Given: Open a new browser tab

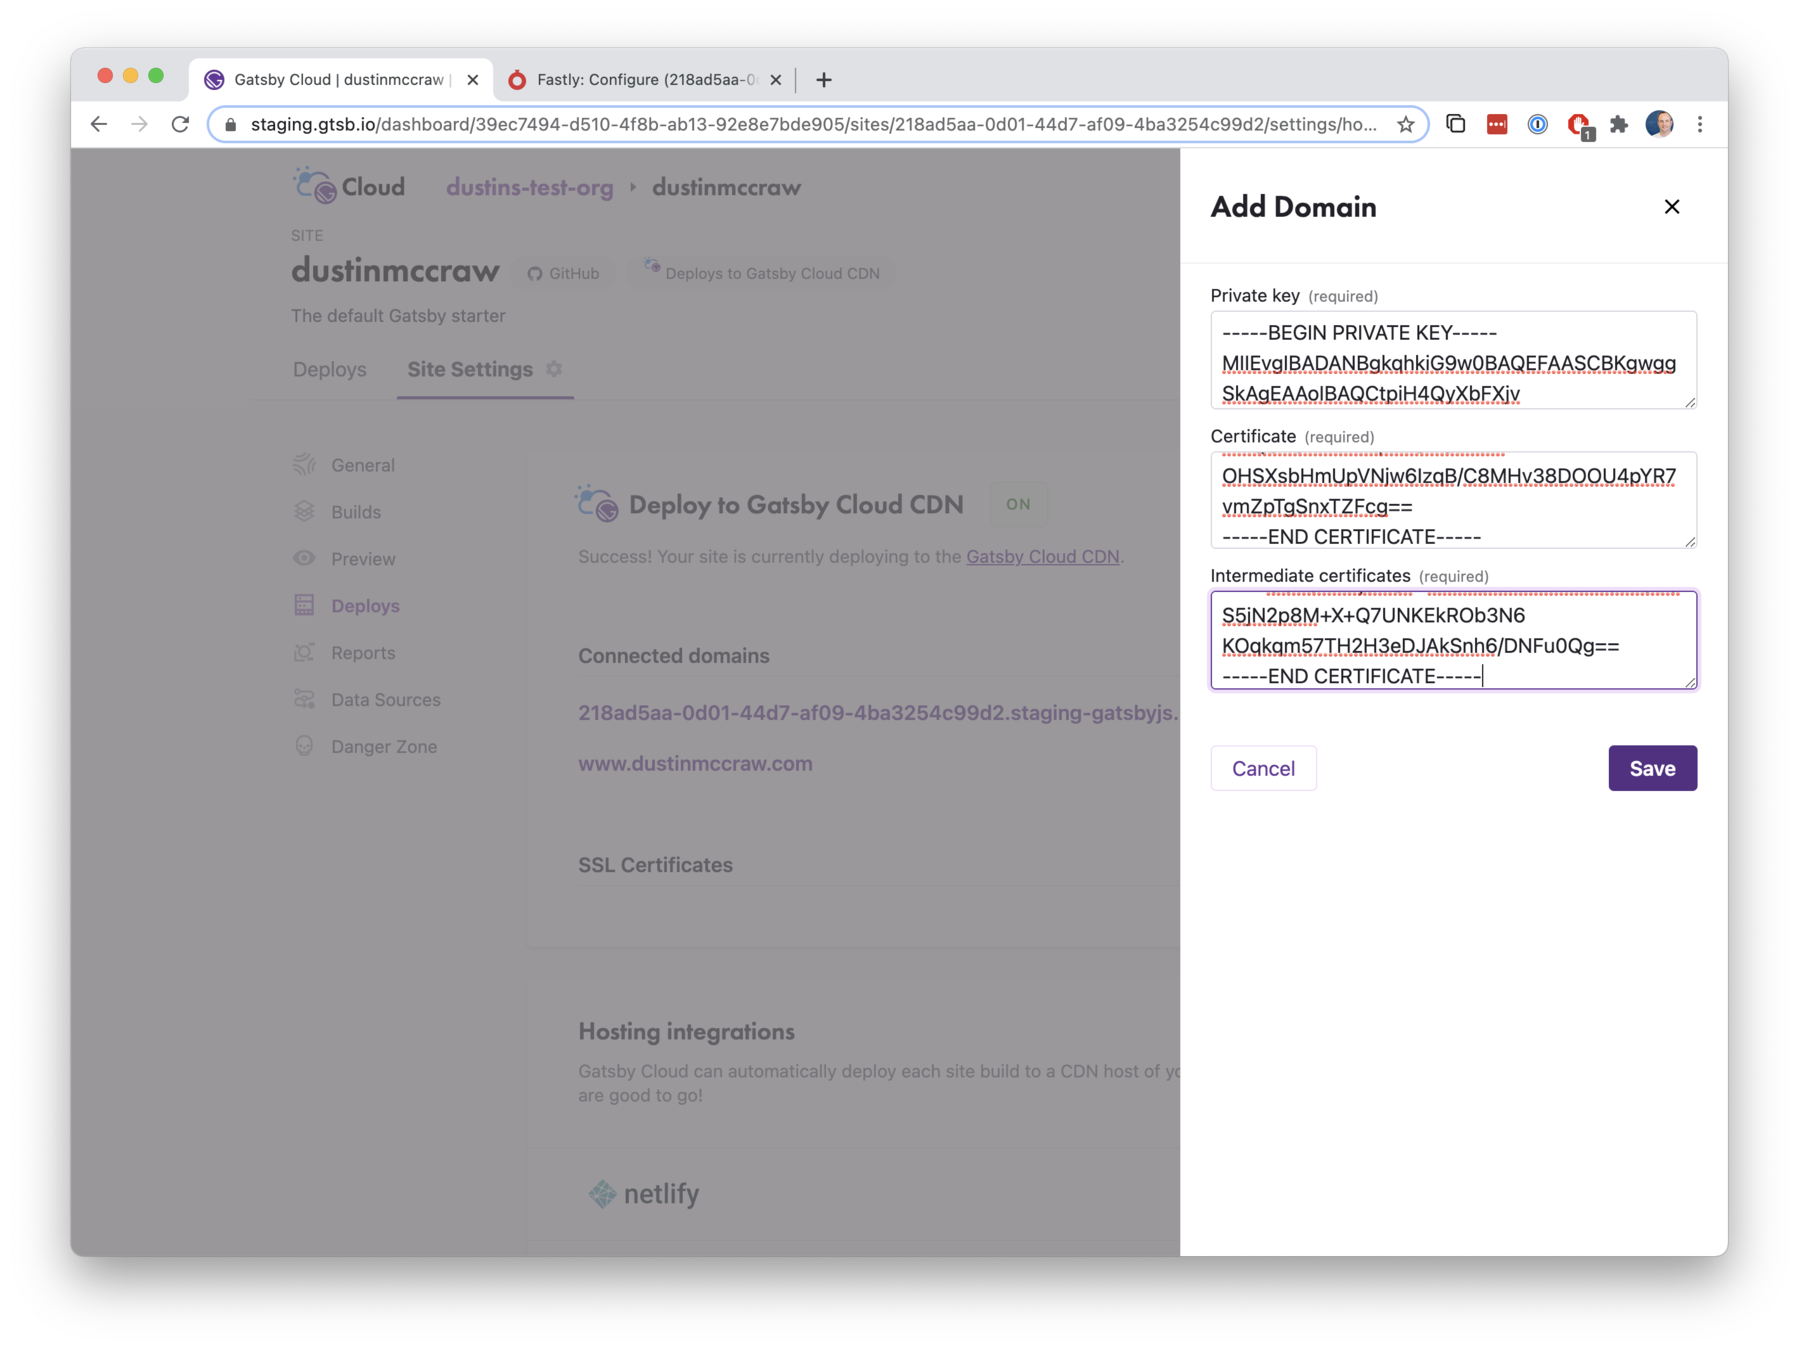Looking at the screenshot, I should tap(823, 79).
